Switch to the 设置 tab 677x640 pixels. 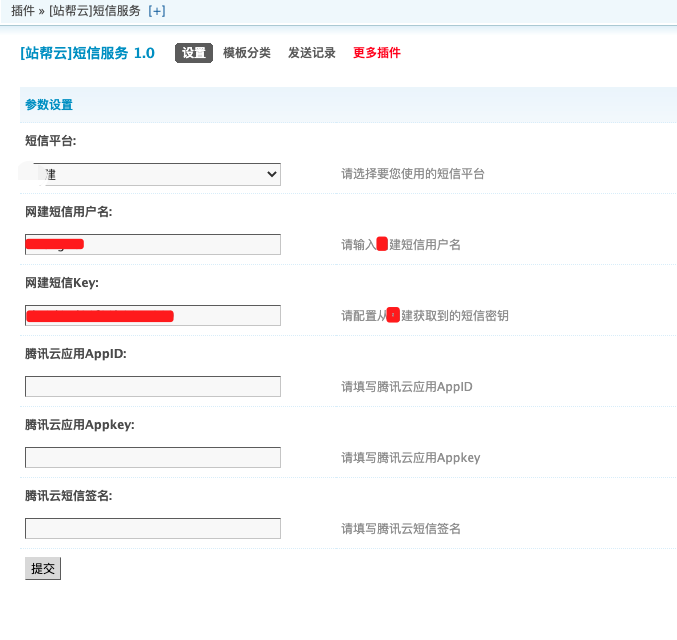tap(194, 53)
